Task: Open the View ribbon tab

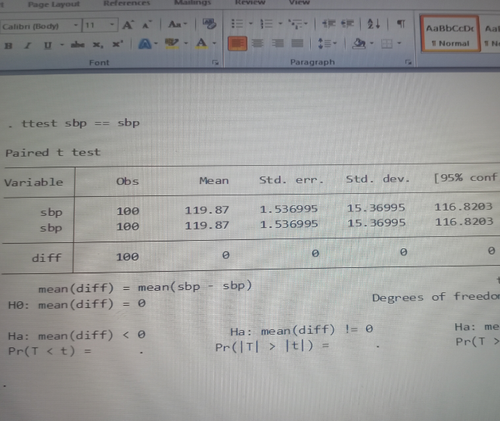Action: [299, 2]
